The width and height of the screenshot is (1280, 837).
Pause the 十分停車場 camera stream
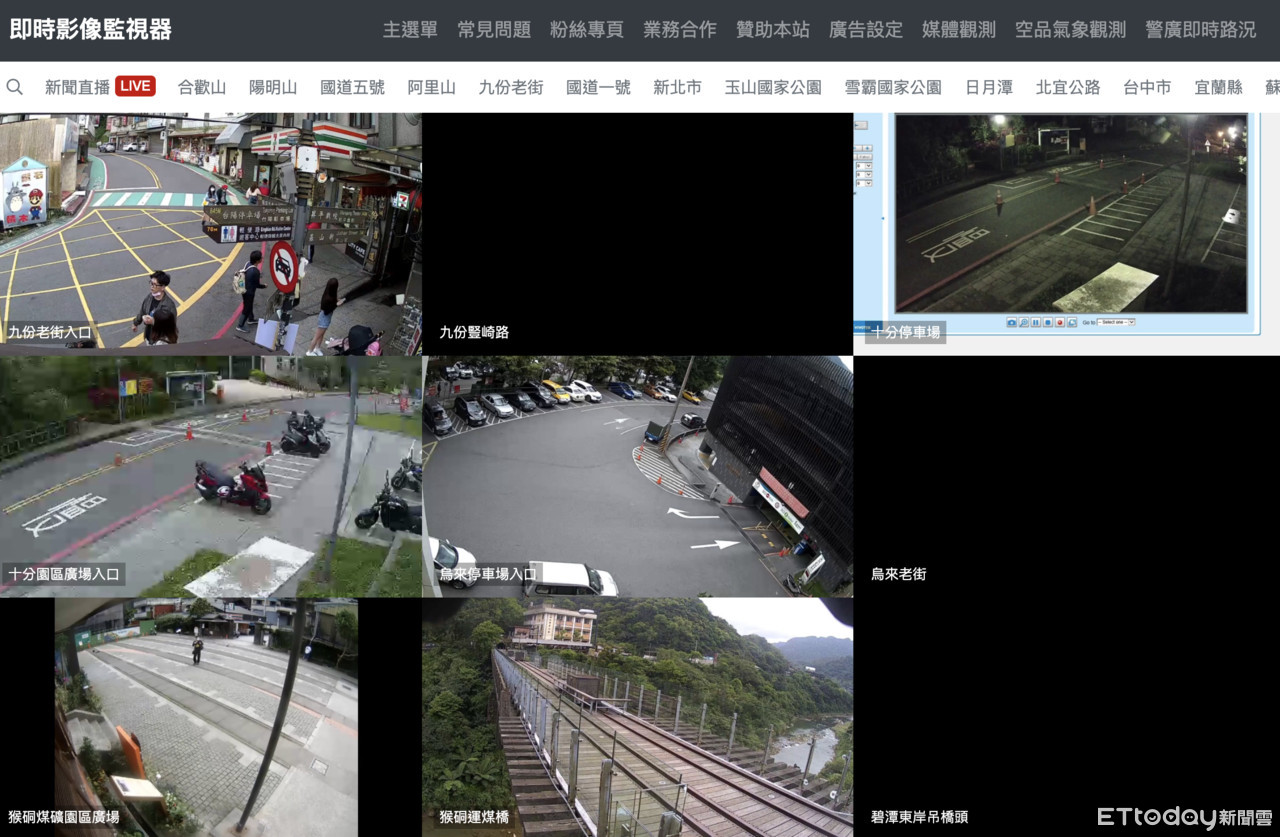pyautogui.click(x=1036, y=322)
